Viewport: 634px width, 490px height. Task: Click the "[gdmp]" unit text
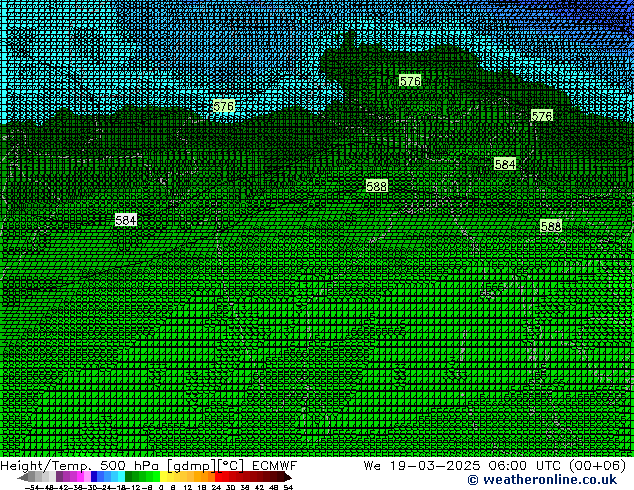[191, 466]
